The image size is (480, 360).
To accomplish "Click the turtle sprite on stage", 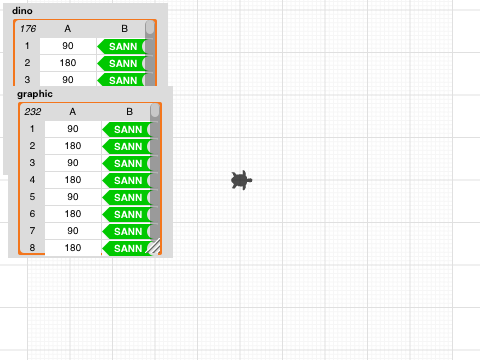I will (x=242, y=180).
